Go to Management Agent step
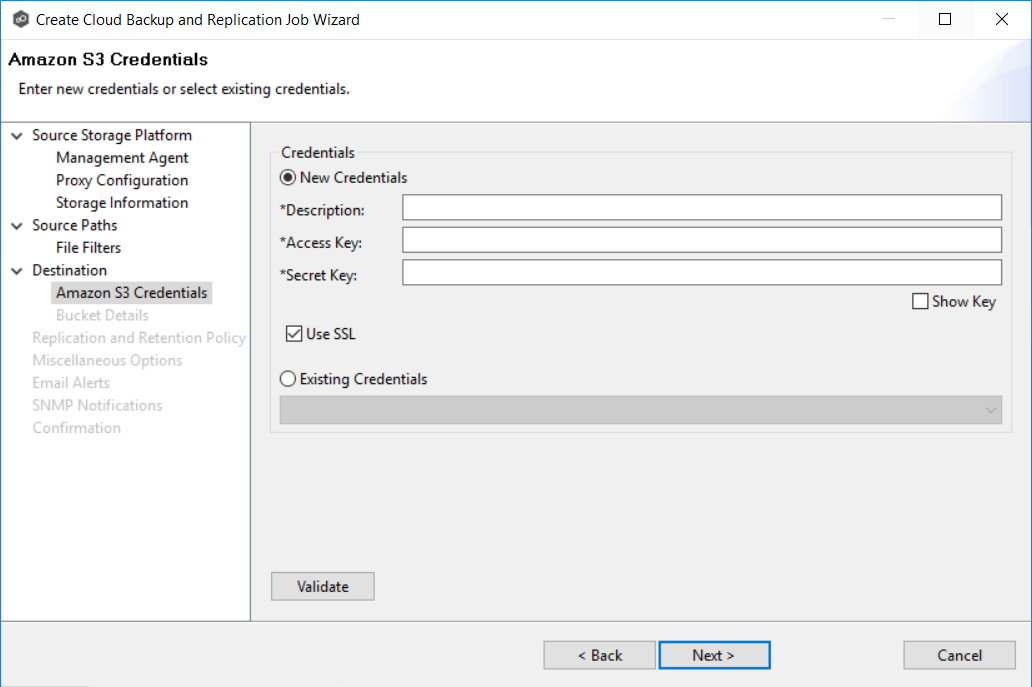 [122, 158]
